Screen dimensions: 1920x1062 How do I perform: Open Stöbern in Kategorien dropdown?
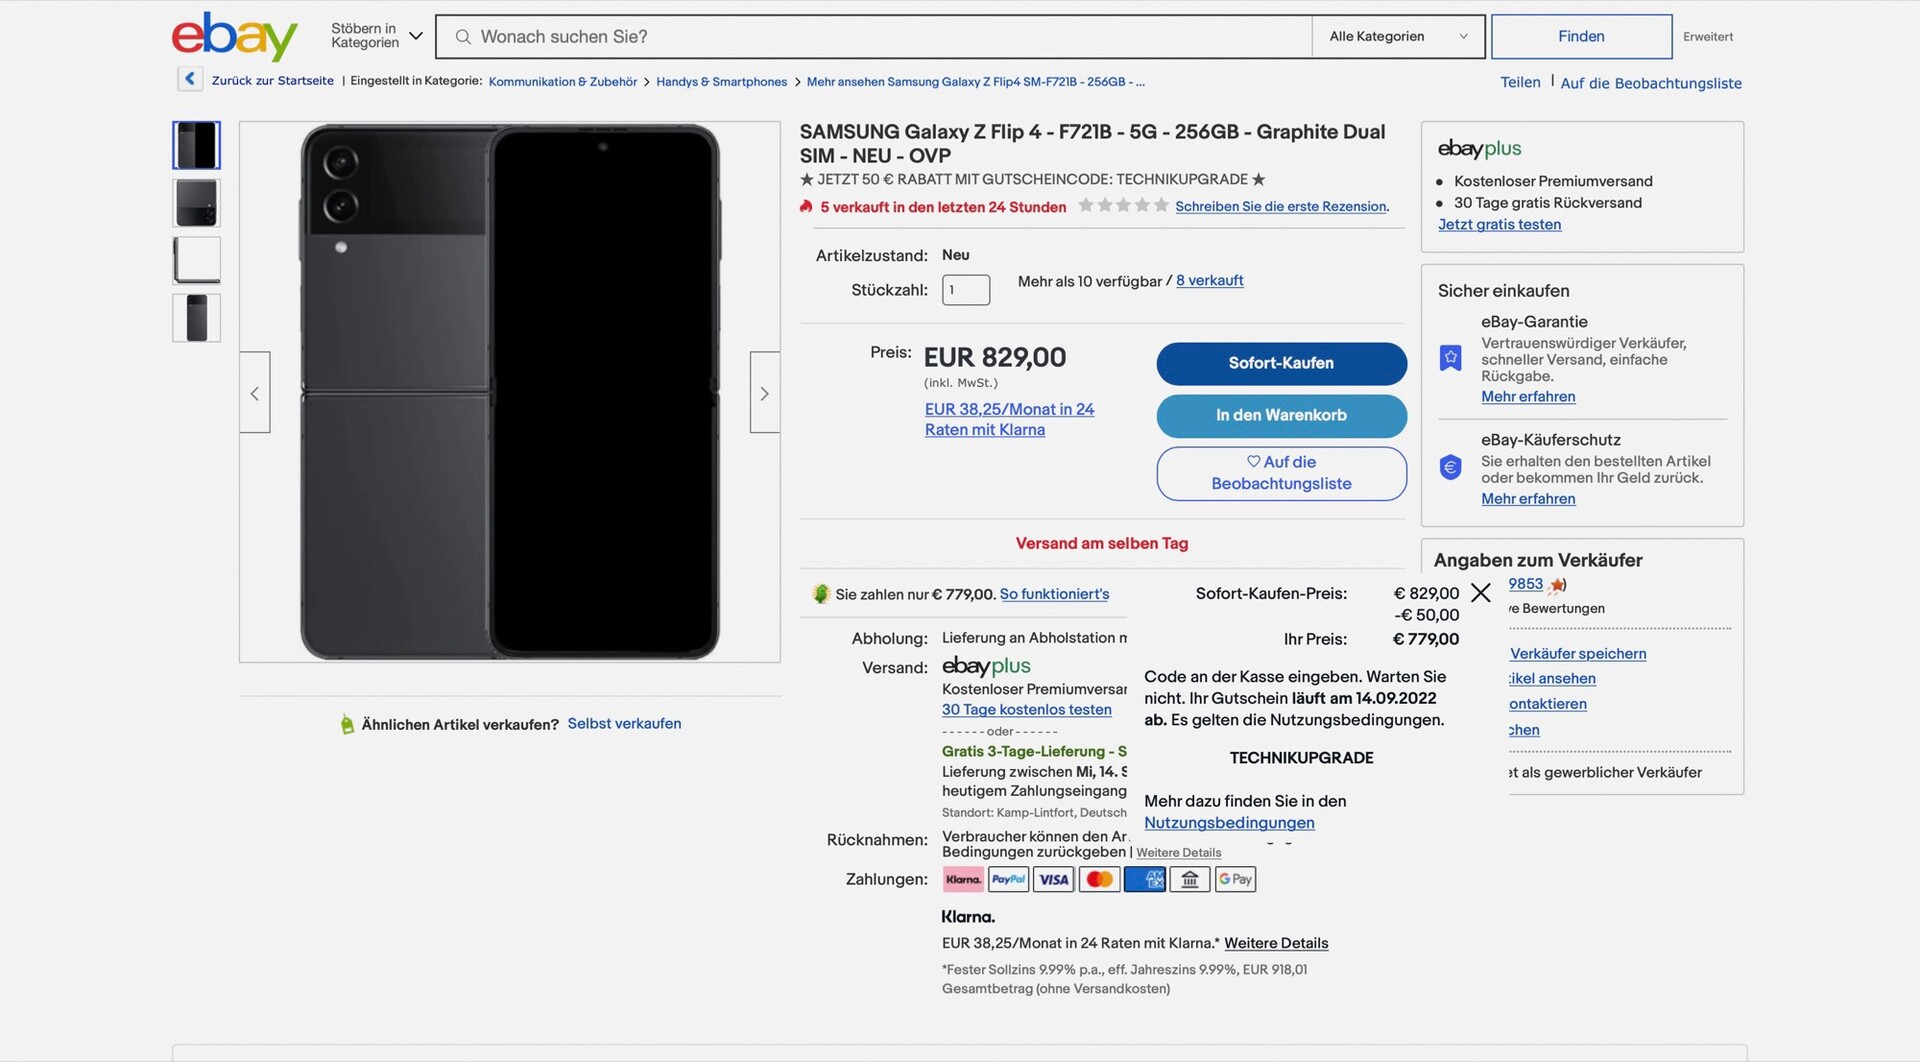click(377, 36)
